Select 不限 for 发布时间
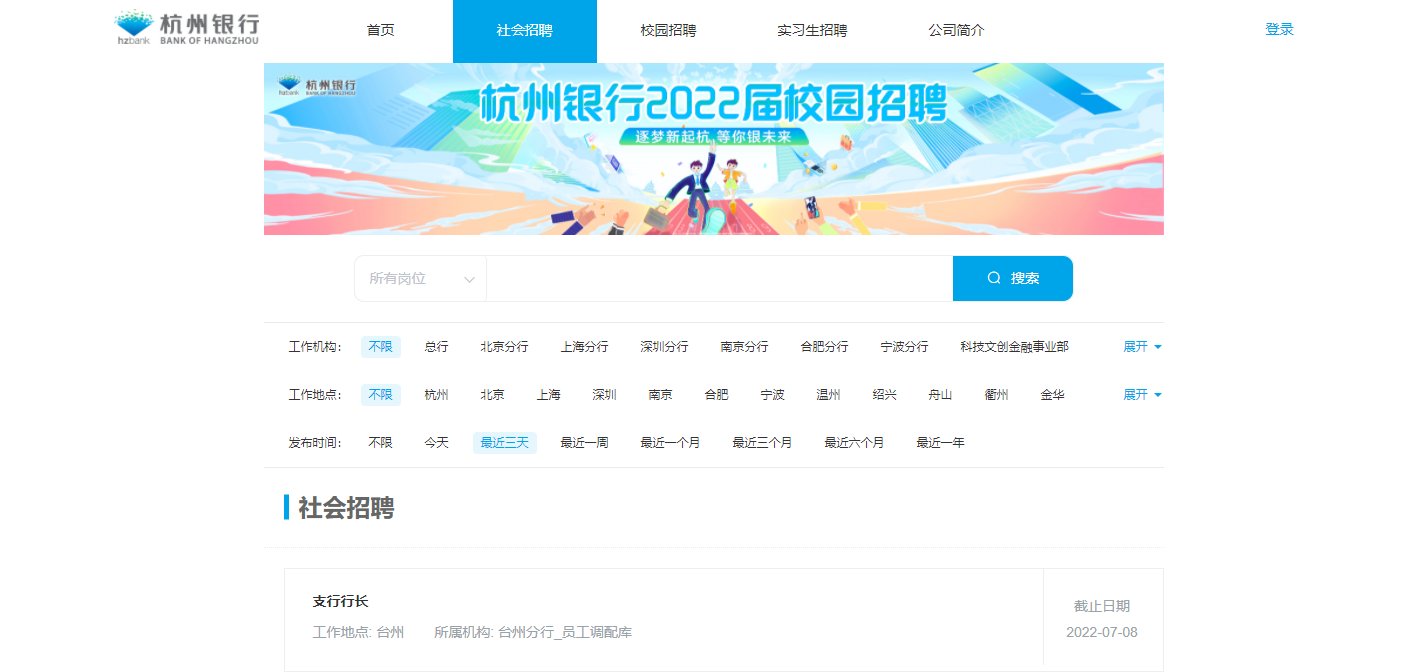Image resolution: width=1411 pixels, height=672 pixels. (380, 443)
